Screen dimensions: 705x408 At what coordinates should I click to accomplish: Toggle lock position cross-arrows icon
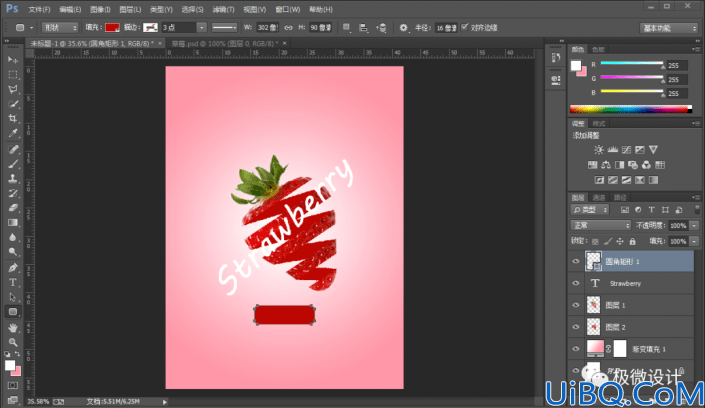pyautogui.click(x=620, y=242)
